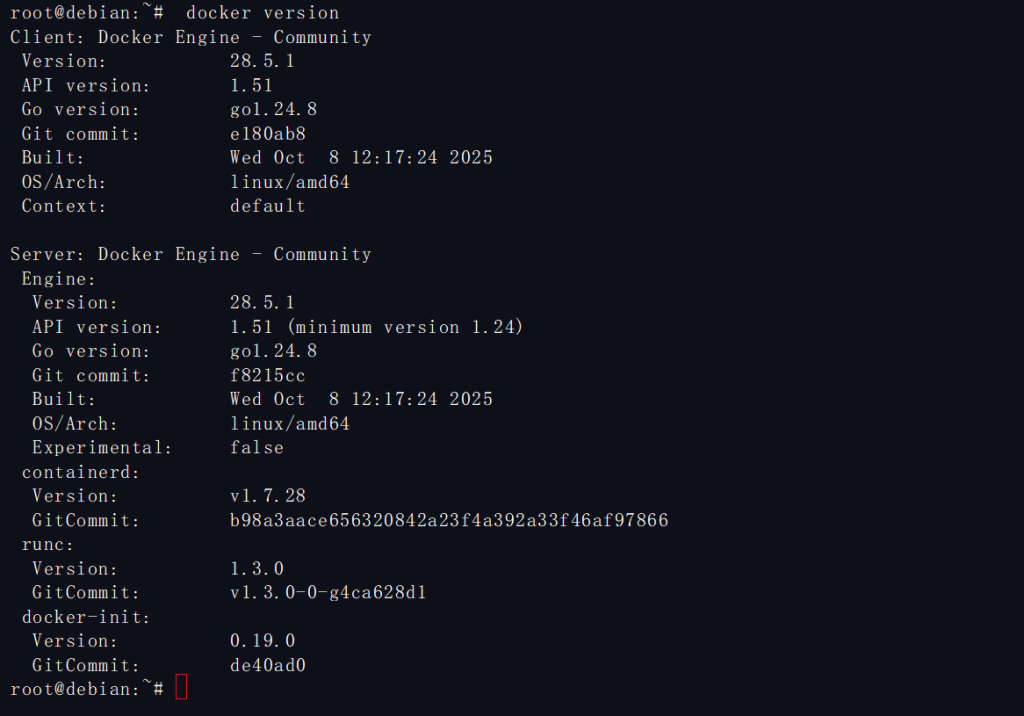
Task: Click the docker-init version 0.19.0
Action: point(262,640)
